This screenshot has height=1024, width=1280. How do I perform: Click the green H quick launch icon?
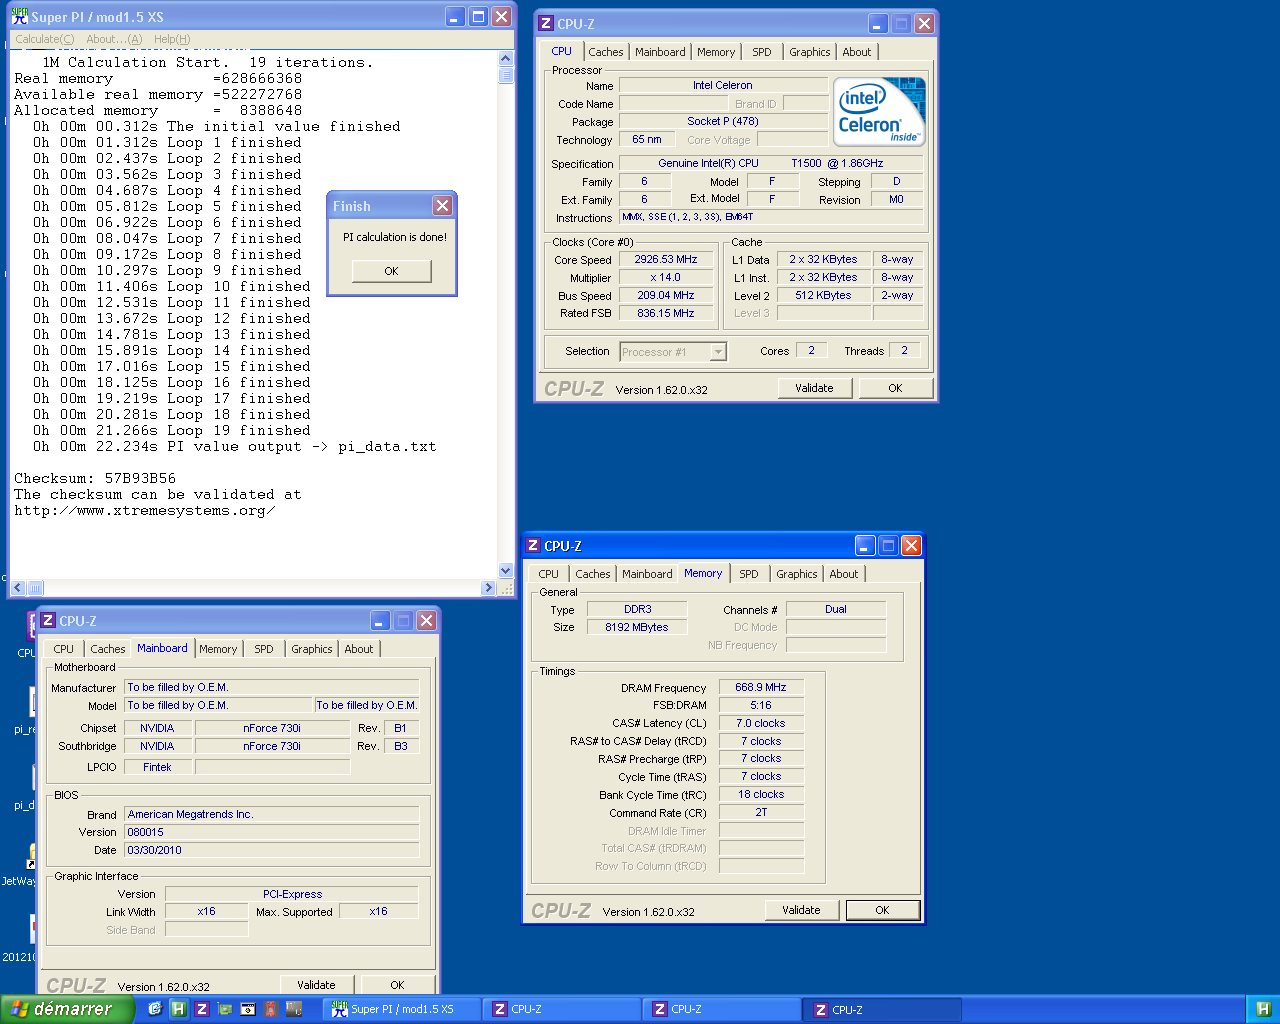coord(178,1009)
